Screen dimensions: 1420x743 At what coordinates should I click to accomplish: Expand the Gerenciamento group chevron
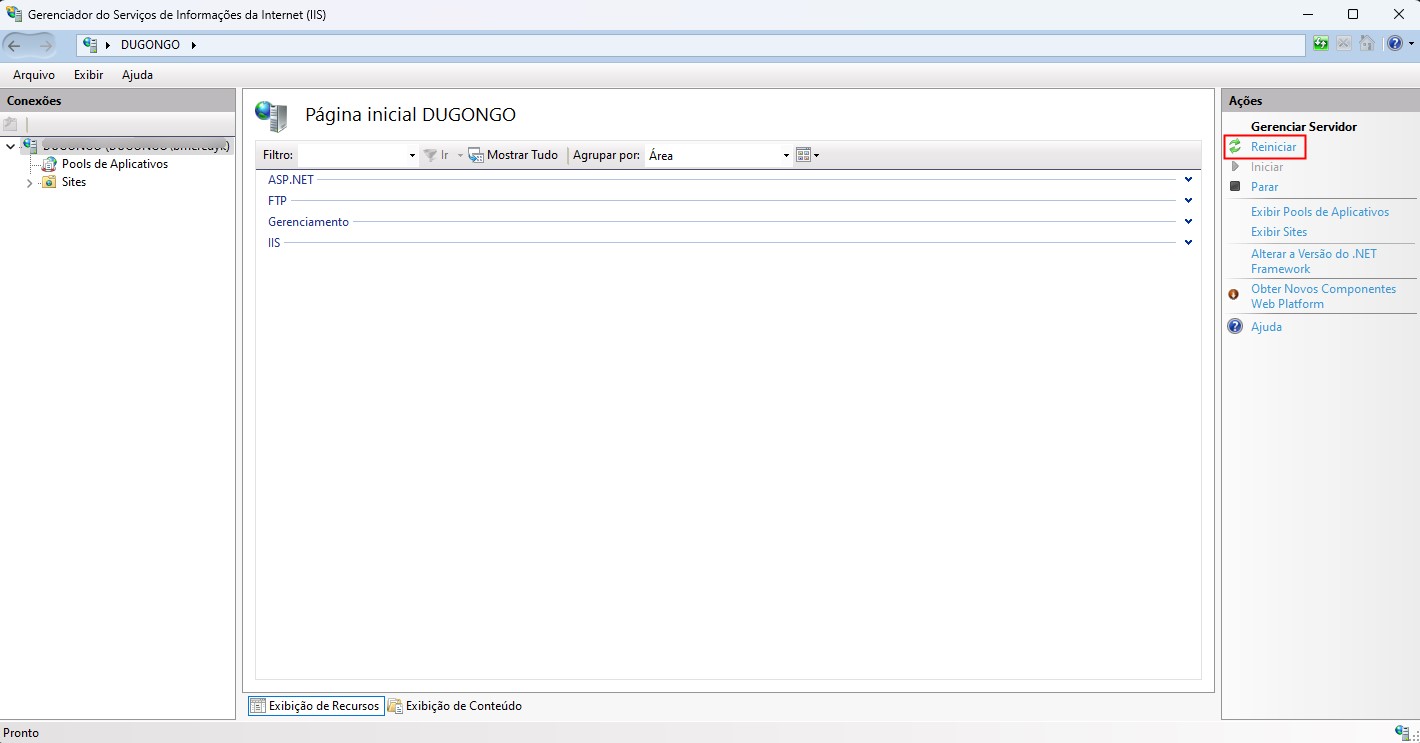click(x=1188, y=222)
